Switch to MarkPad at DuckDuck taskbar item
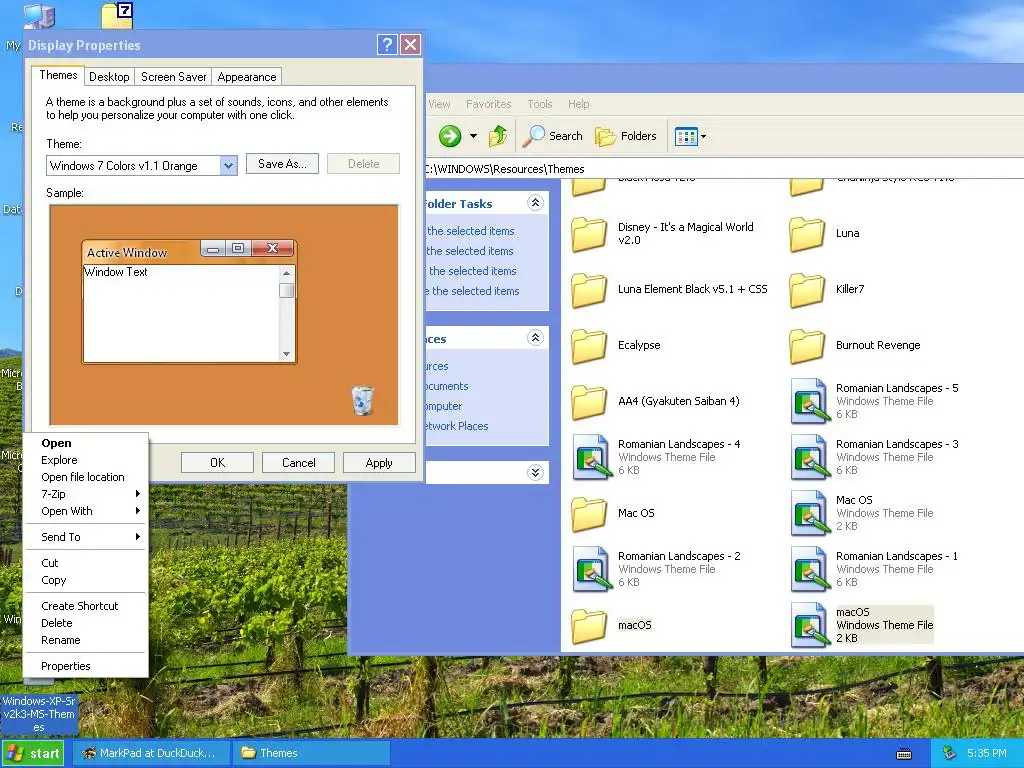The image size is (1024, 768). point(150,753)
